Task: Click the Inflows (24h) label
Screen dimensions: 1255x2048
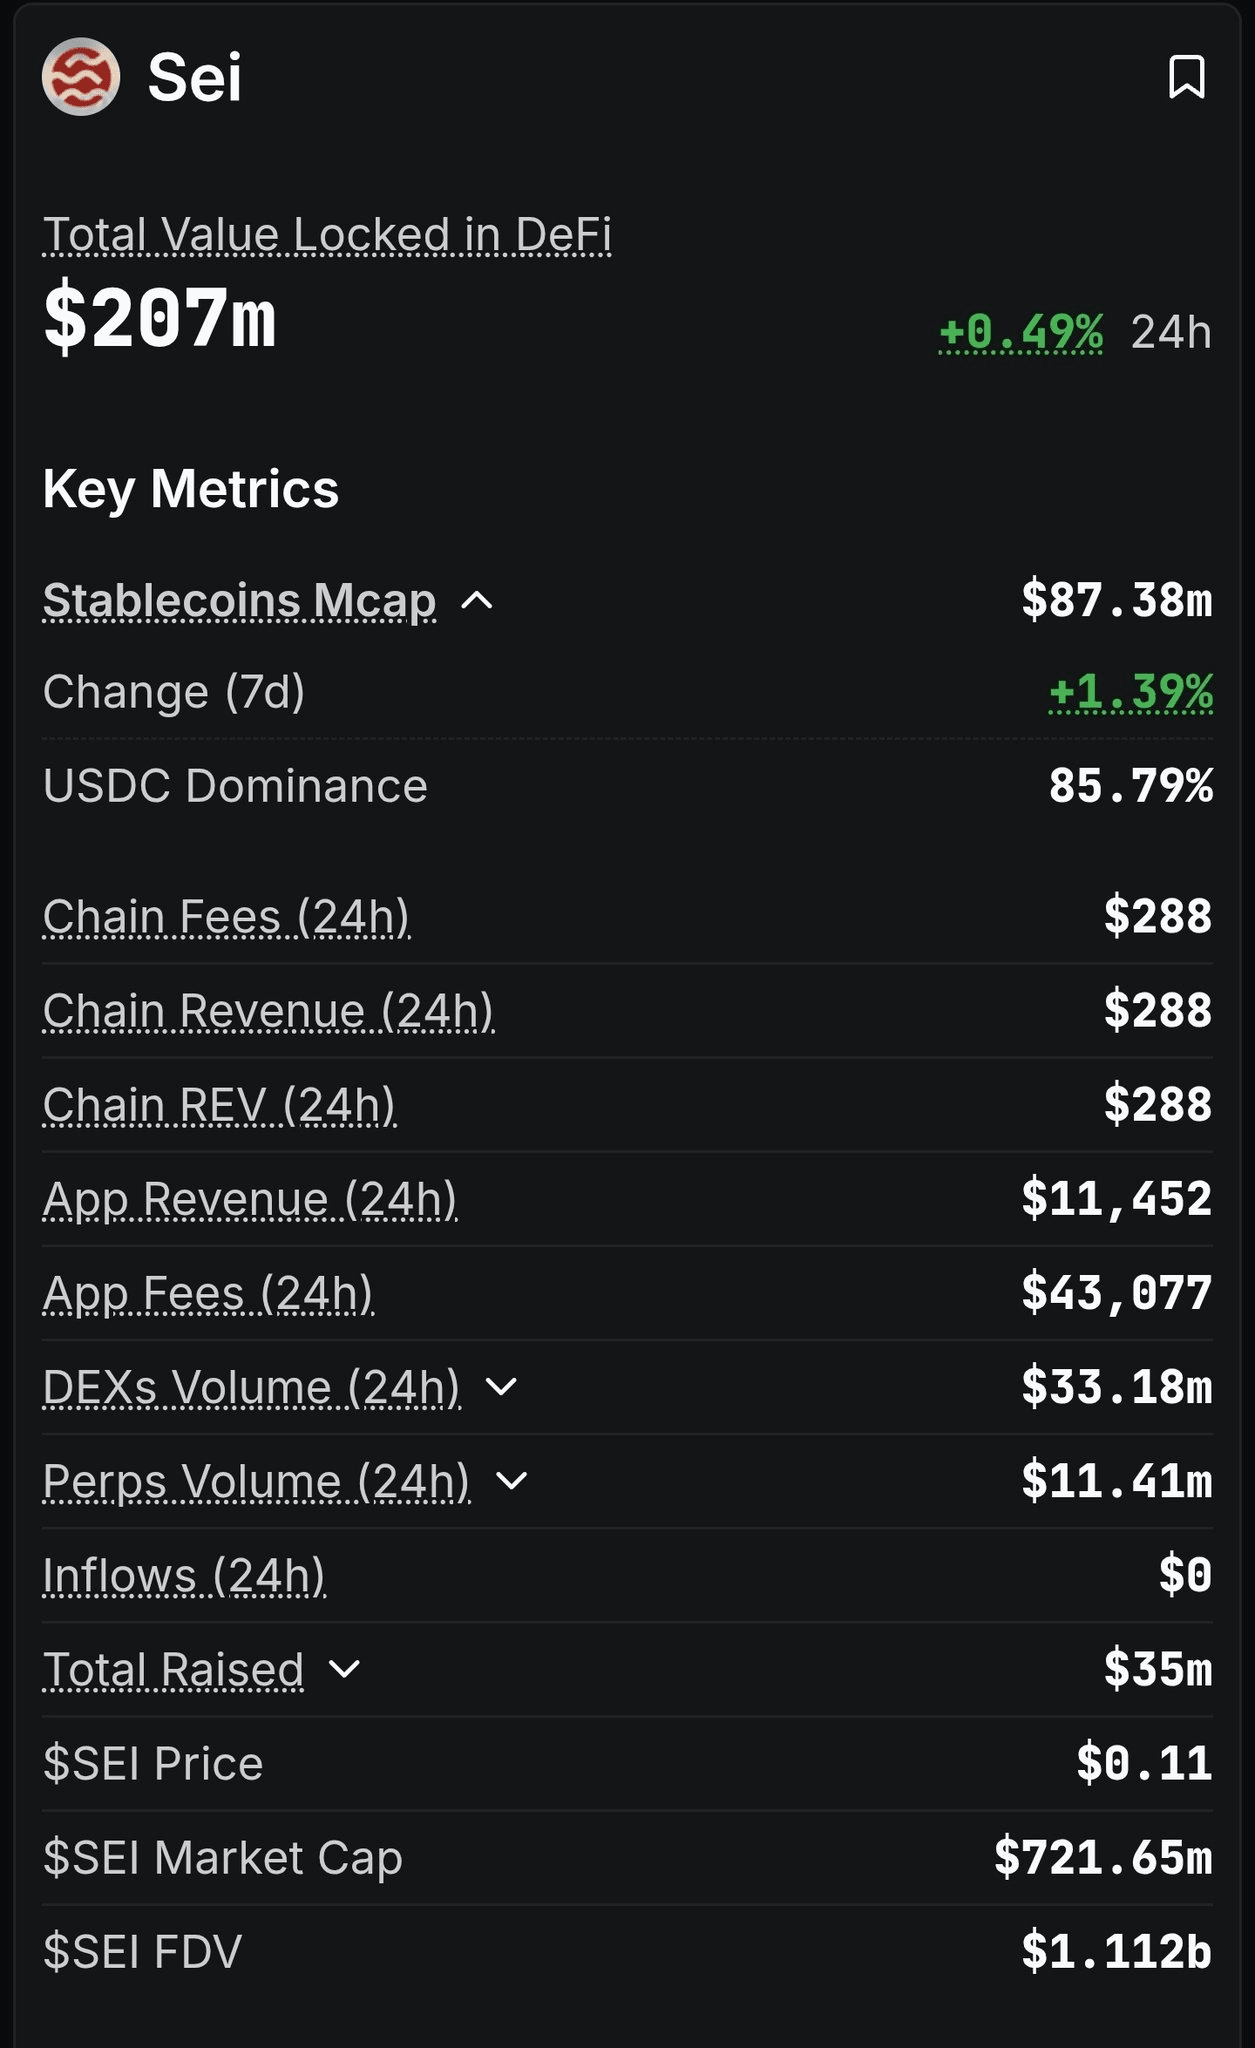Action: (x=184, y=1575)
